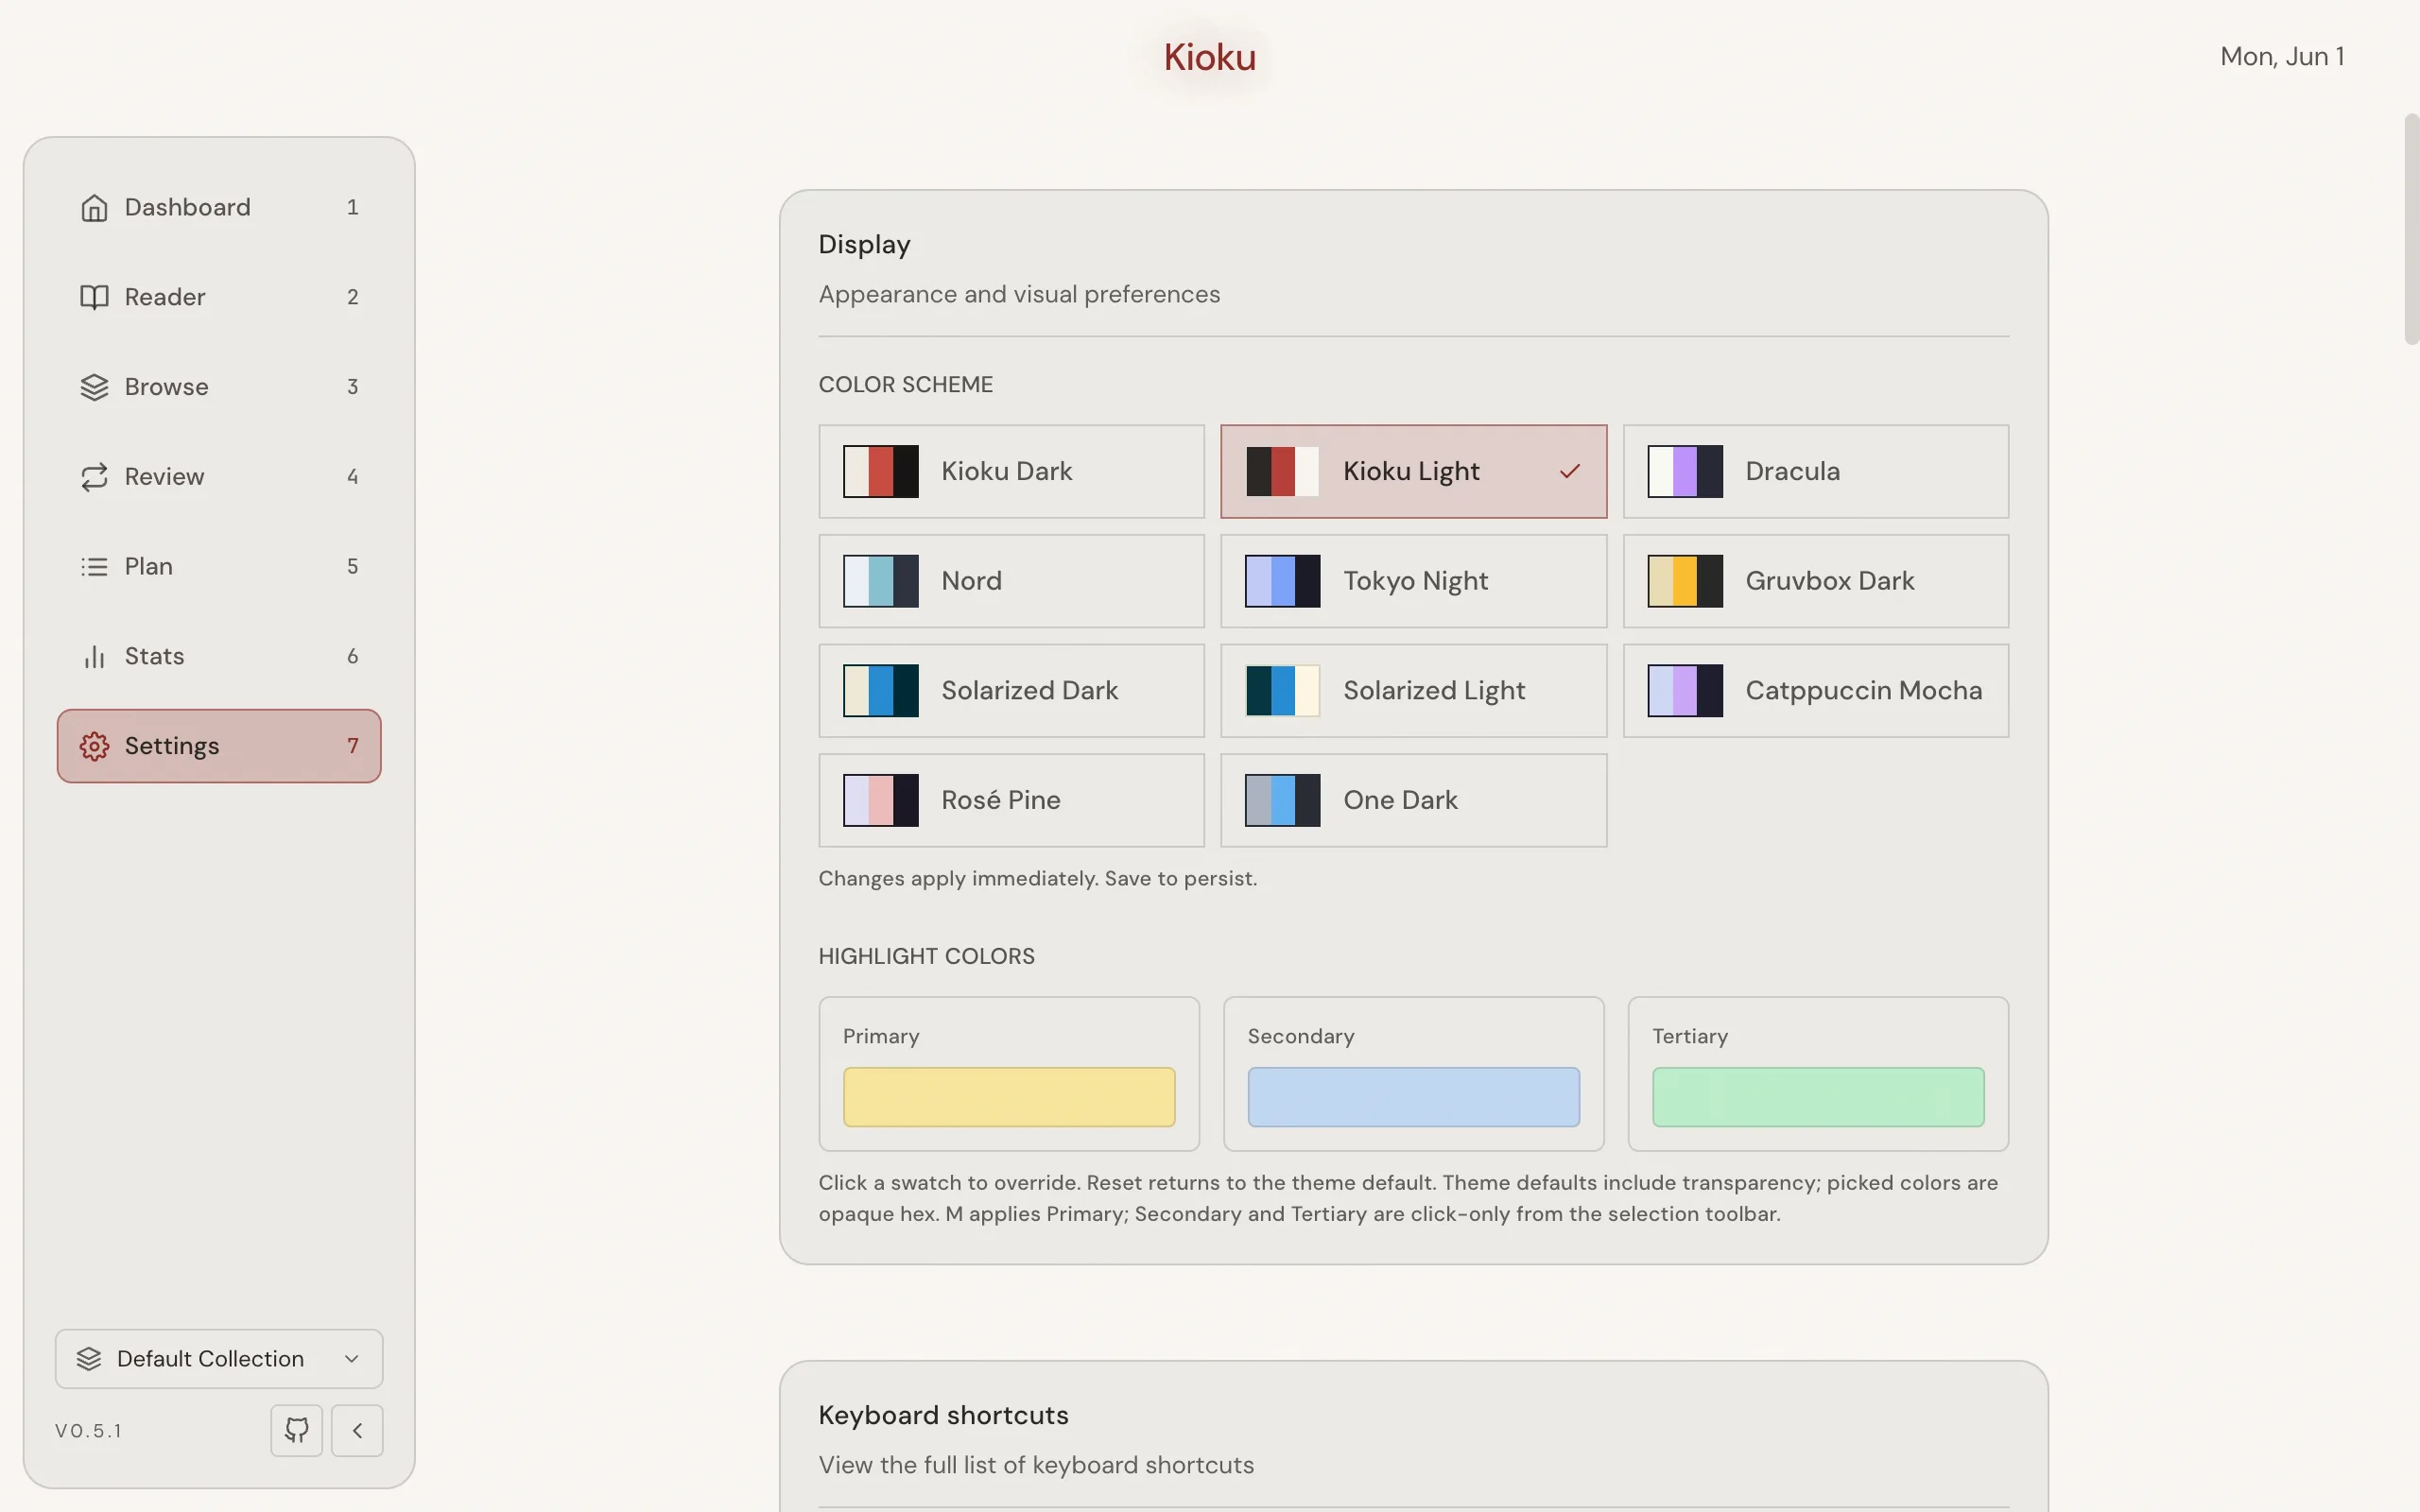Click the Settings gear icon

[94, 746]
